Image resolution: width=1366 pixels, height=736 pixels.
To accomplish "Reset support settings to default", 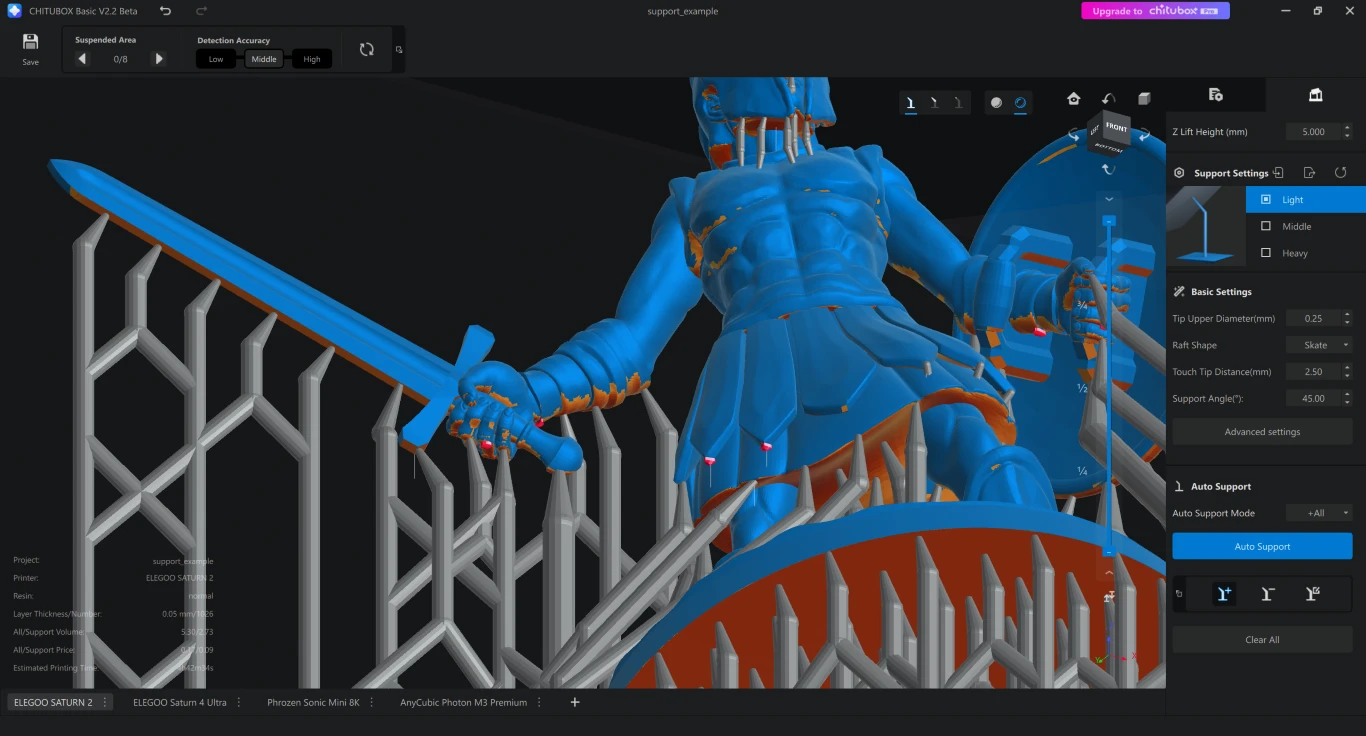I will pyautogui.click(x=1341, y=173).
